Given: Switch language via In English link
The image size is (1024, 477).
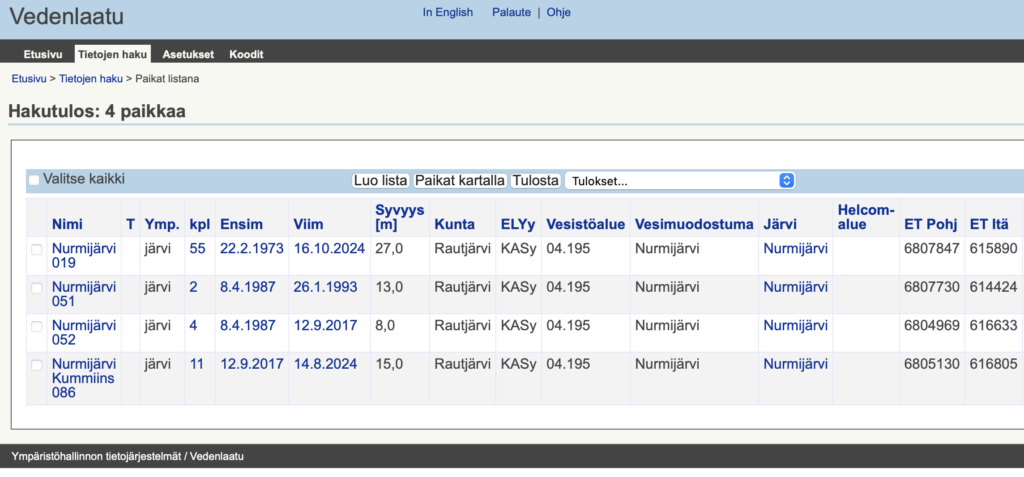Looking at the screenshot, I should [x=448, y=13].
